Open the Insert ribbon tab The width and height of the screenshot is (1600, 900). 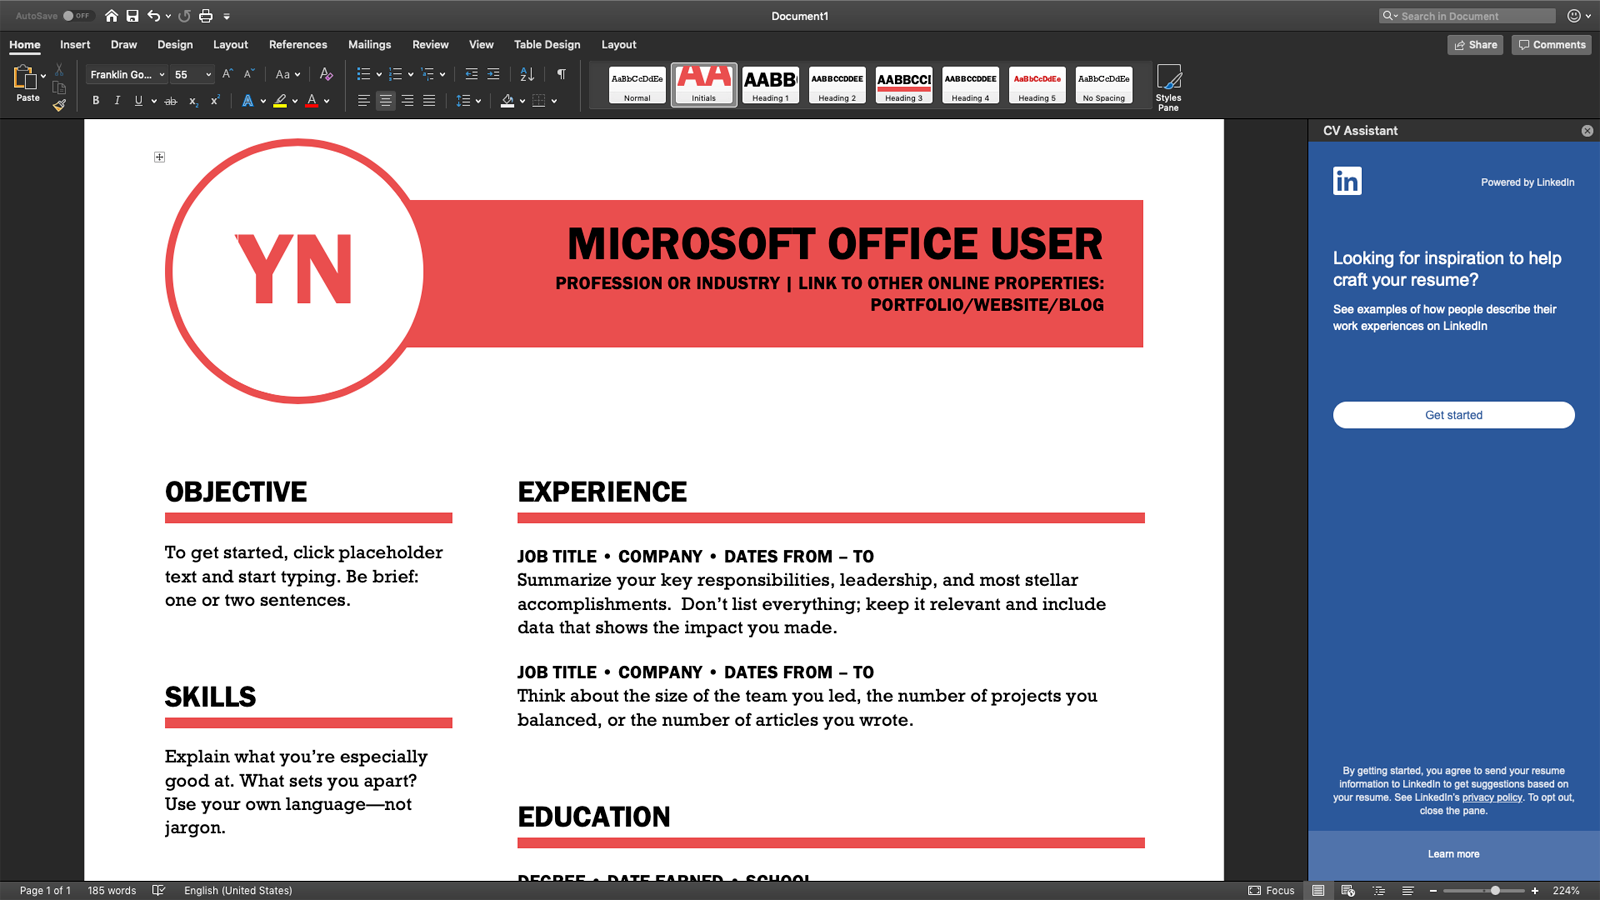[75, 45]
